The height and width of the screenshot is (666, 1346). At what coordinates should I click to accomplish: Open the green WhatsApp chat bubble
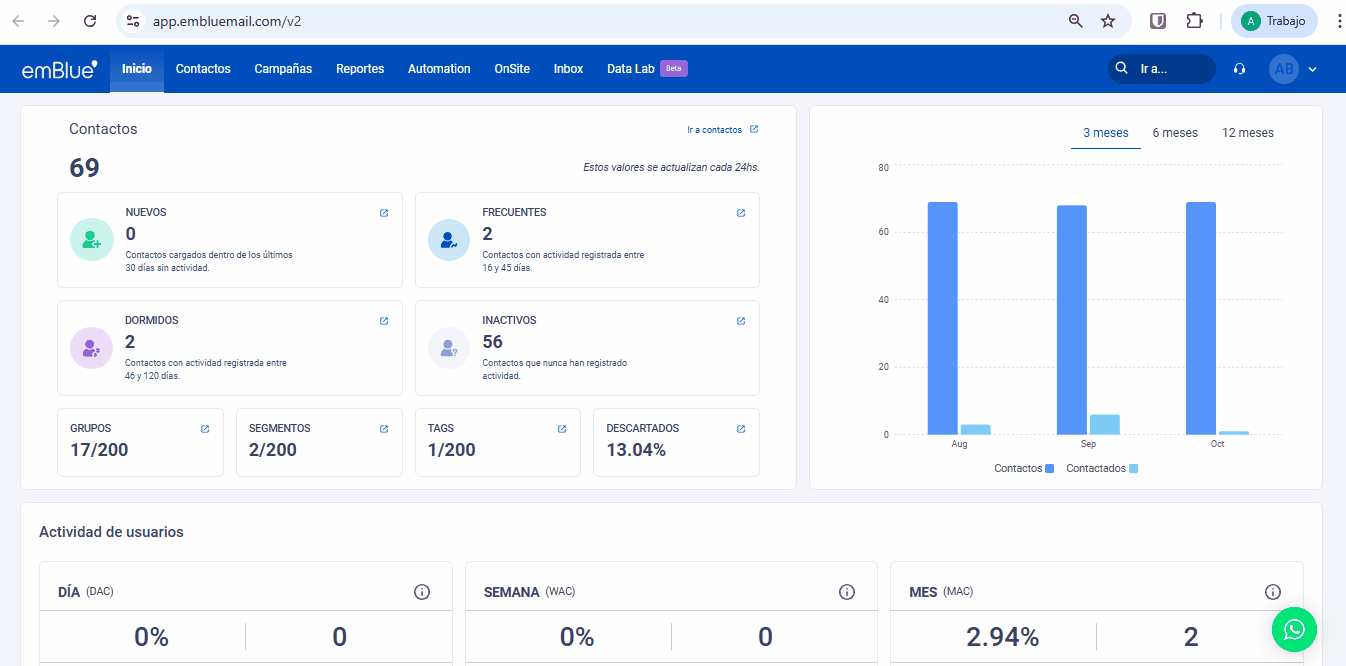click(x=1294, y=630)
